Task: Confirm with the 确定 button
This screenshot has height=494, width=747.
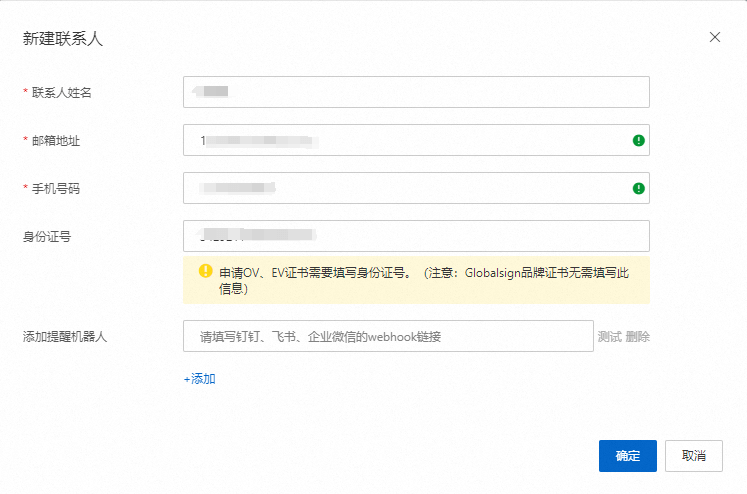Action: click(x=627, y=456)
